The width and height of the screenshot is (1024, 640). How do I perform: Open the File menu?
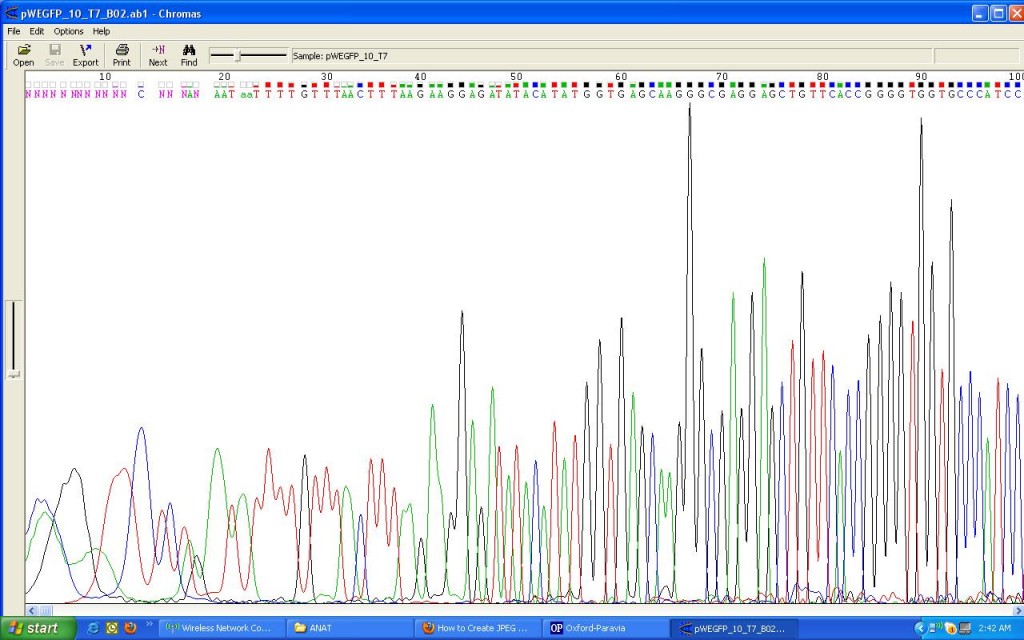(14, 31)
